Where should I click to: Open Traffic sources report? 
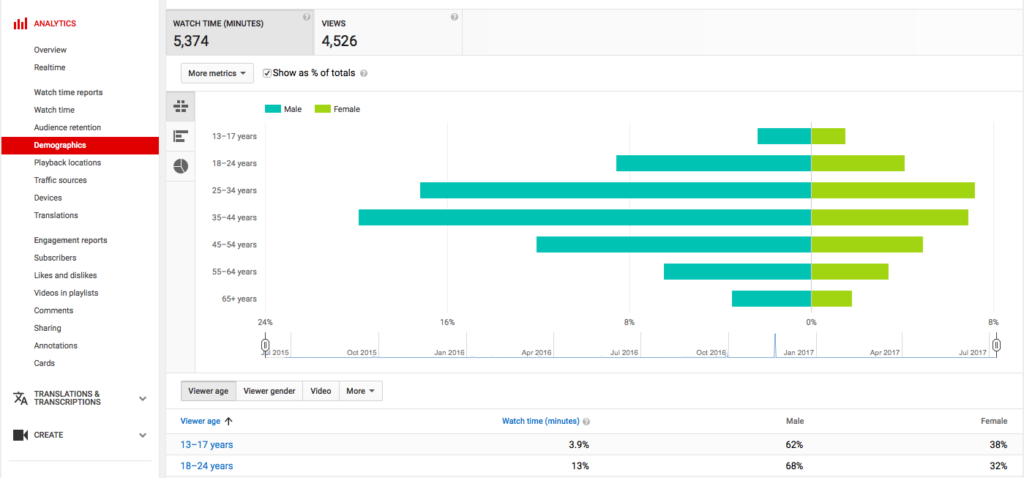pyautogui.click(x=60, y=180)
